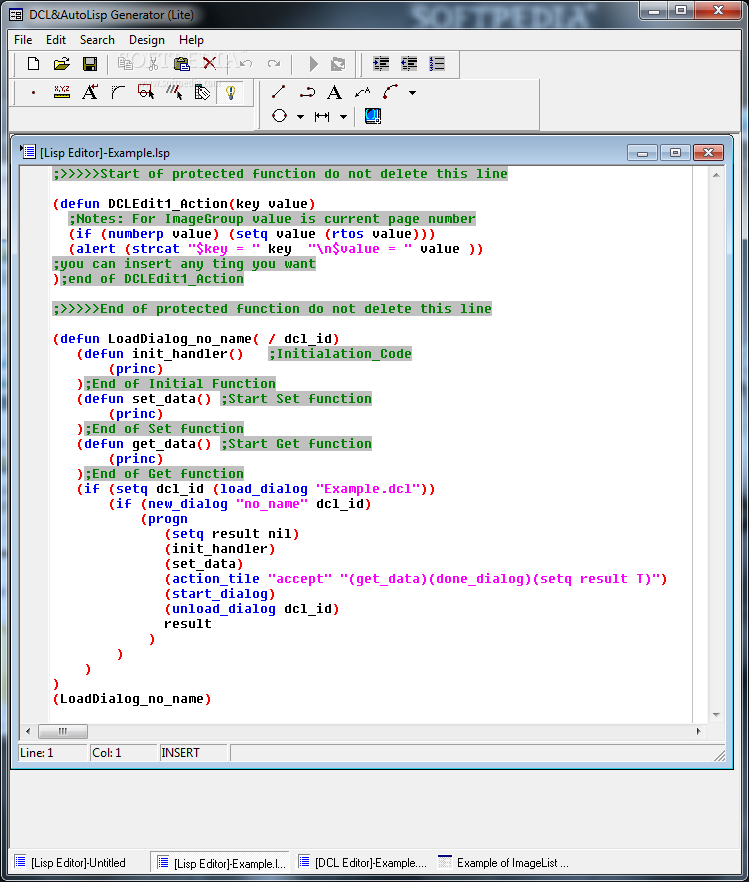Click the numbered lines list icon
The image size is (749, 882).
(437, 64)
